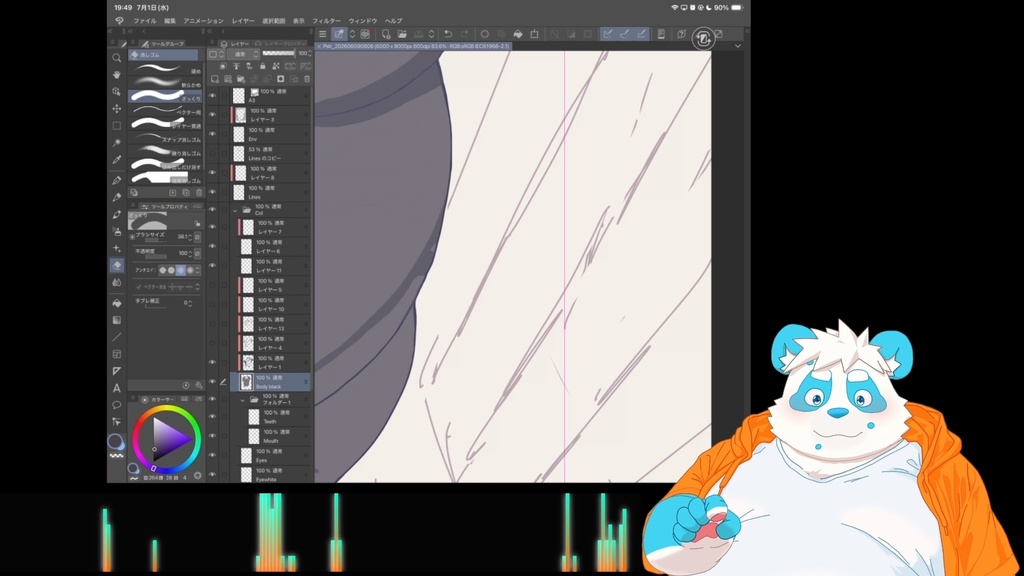Delete the selected layer with trash icon
The image size is (1024, 576).
tap(307, 79)
